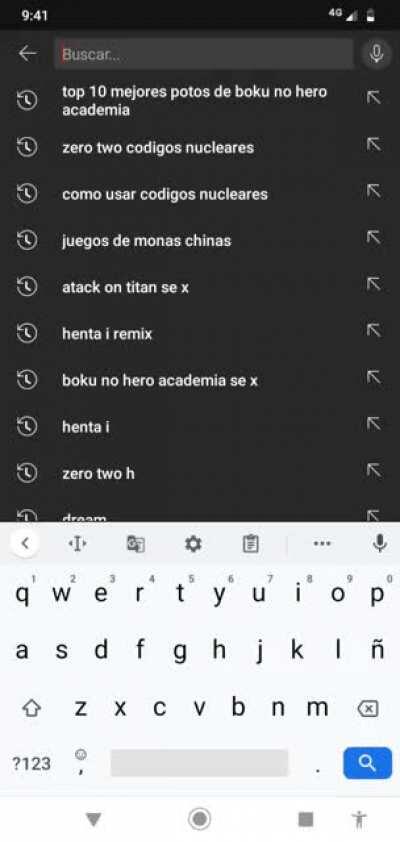Viewport: 400px width, 842px height.
Task: Switch the keyboard to the ?123 symbols layout
Action: 31,763
